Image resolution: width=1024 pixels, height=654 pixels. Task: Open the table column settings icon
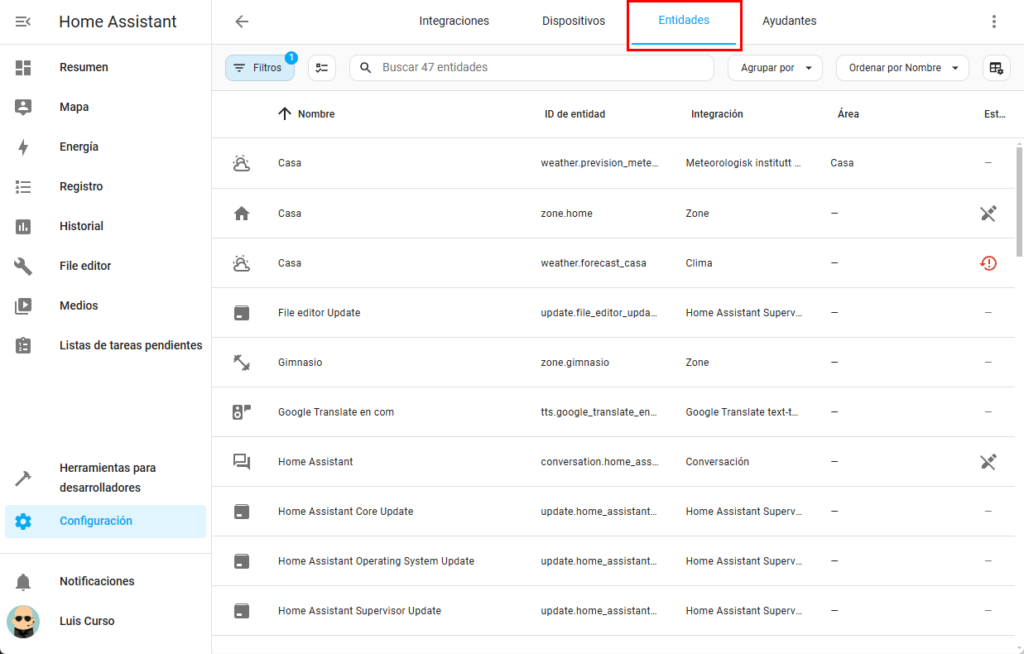(x=995, y=68)
